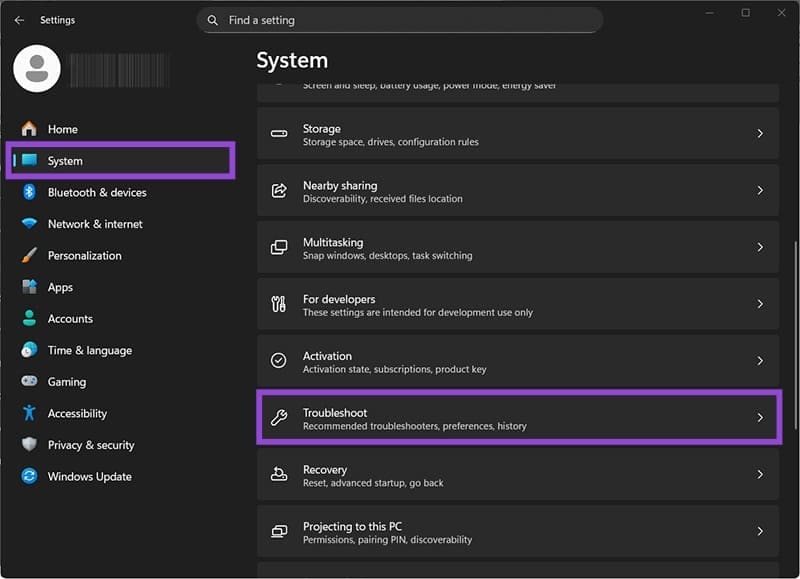Expand the Troubleshoot section chevron
Screen dimensions: 800x579
tap(758, 418)
